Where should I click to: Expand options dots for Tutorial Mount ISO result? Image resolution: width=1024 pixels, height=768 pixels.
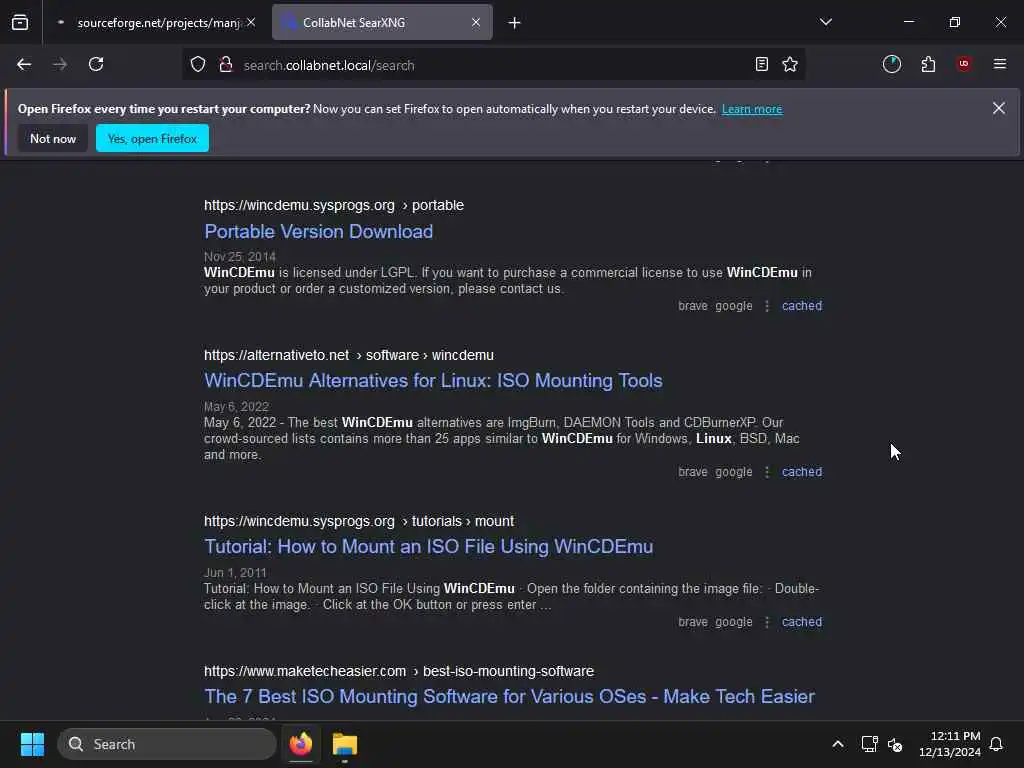(767, 622)
